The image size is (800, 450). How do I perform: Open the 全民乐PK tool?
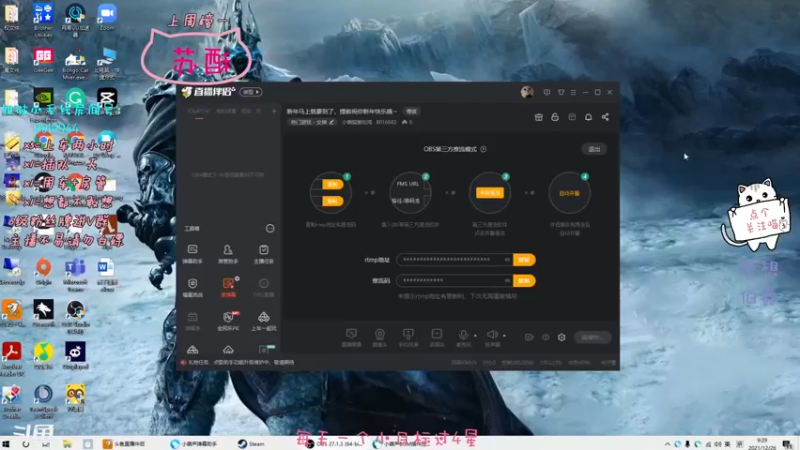coord(228,321)
